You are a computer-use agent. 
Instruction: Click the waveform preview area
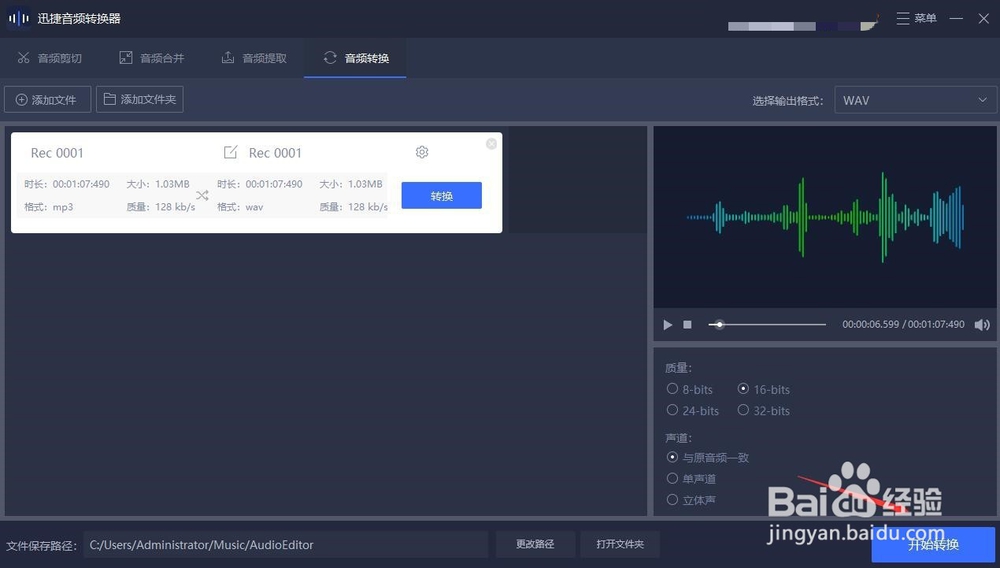[x=825, y=217]
